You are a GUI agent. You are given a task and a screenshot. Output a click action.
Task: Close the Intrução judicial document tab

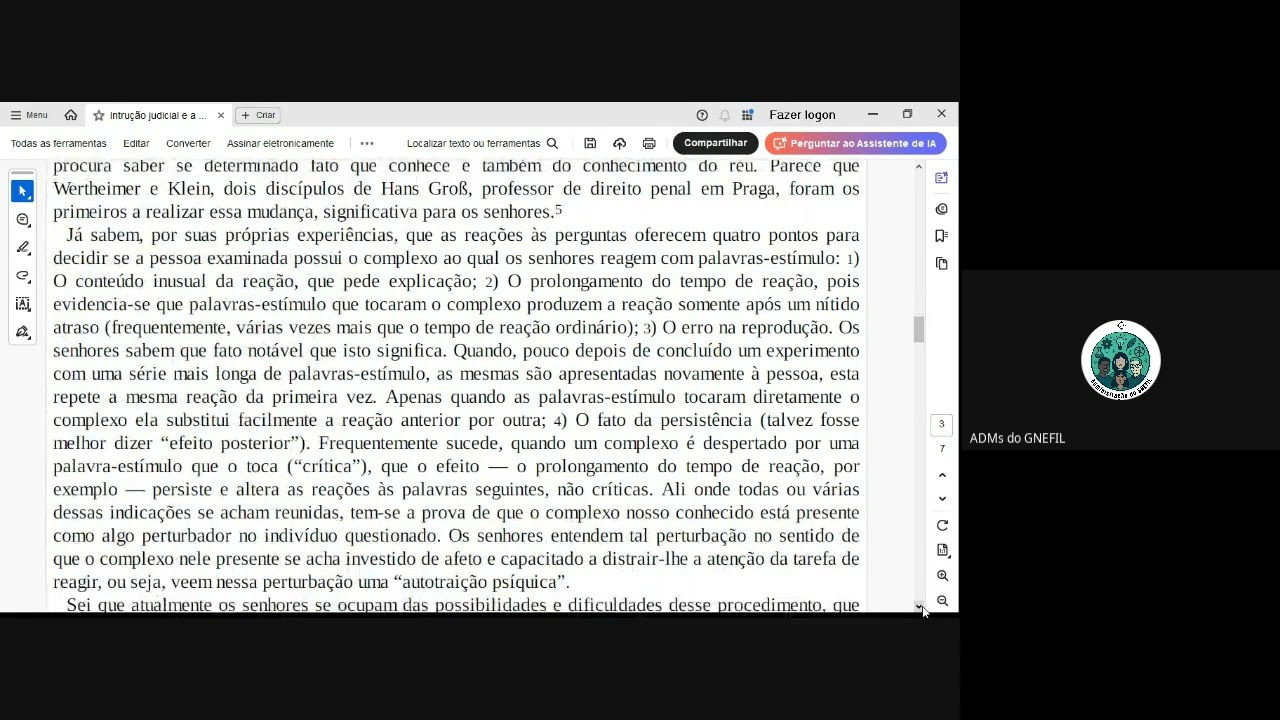coord(221,115)
